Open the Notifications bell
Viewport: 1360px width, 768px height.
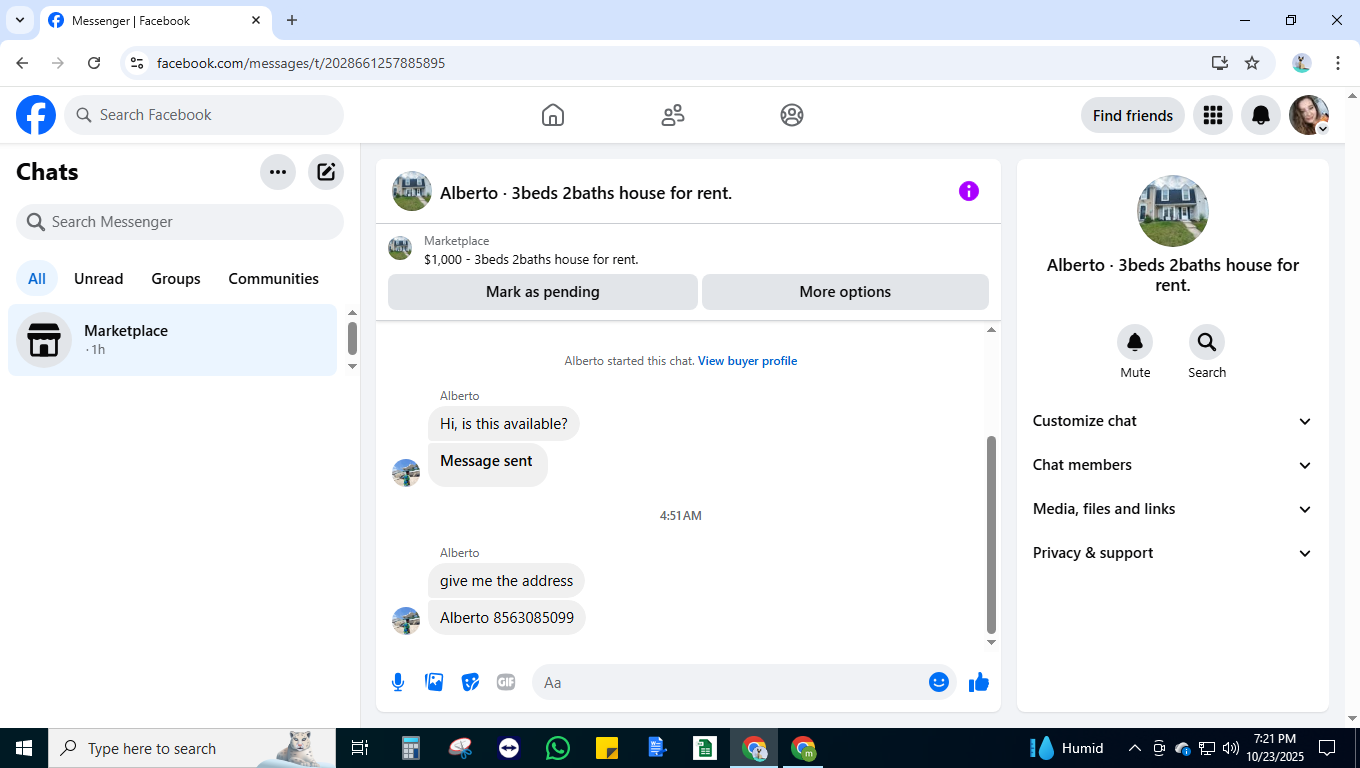click(1261, 115)
